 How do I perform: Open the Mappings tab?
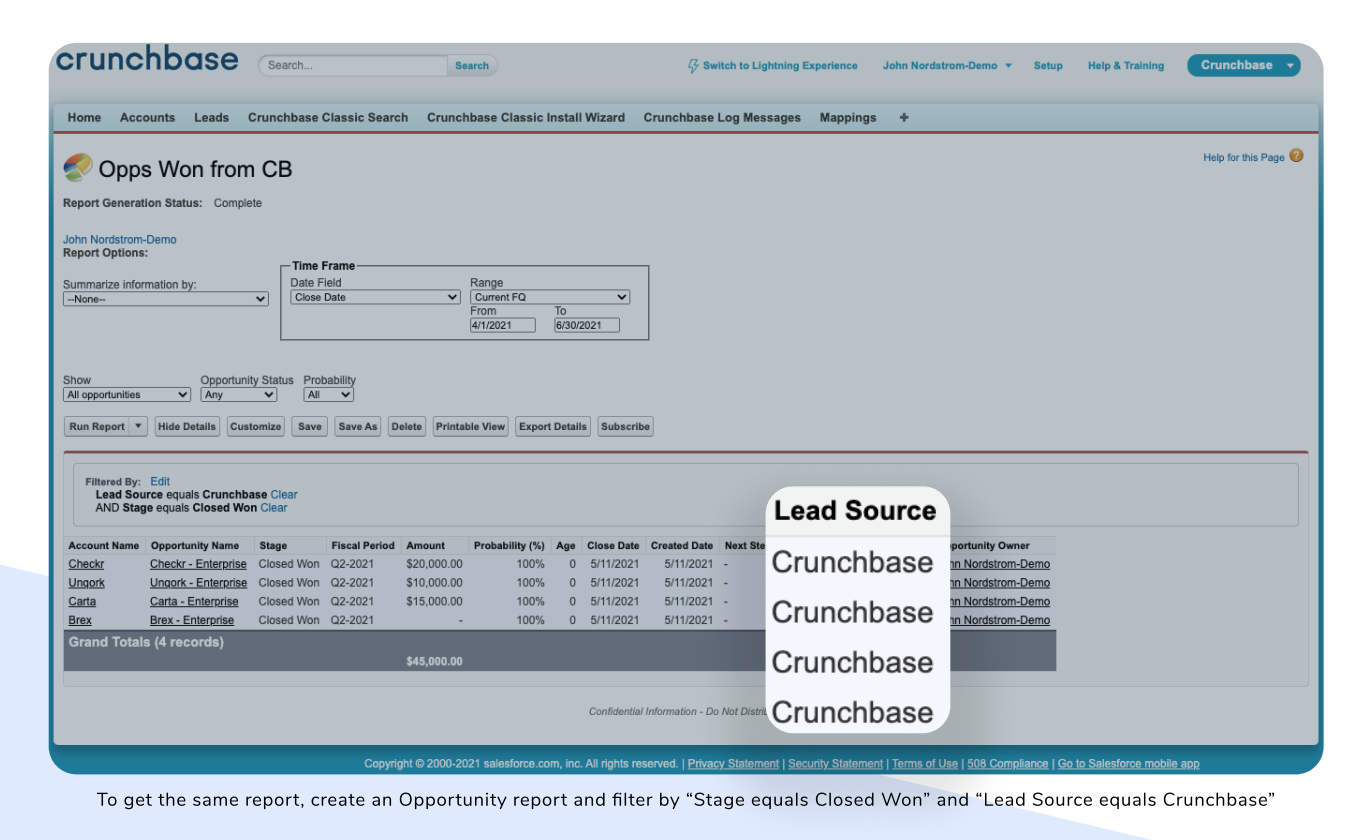pos(847,117)
